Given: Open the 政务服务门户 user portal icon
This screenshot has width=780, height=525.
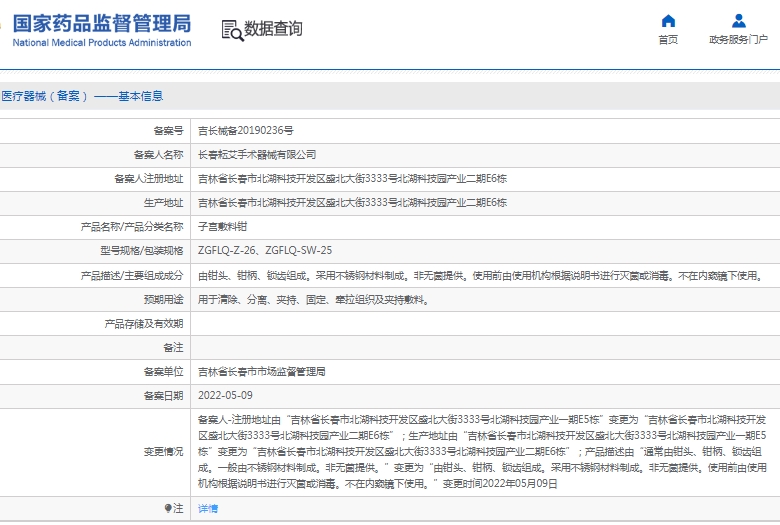Looking at the screenshot, I should (739, 21).
